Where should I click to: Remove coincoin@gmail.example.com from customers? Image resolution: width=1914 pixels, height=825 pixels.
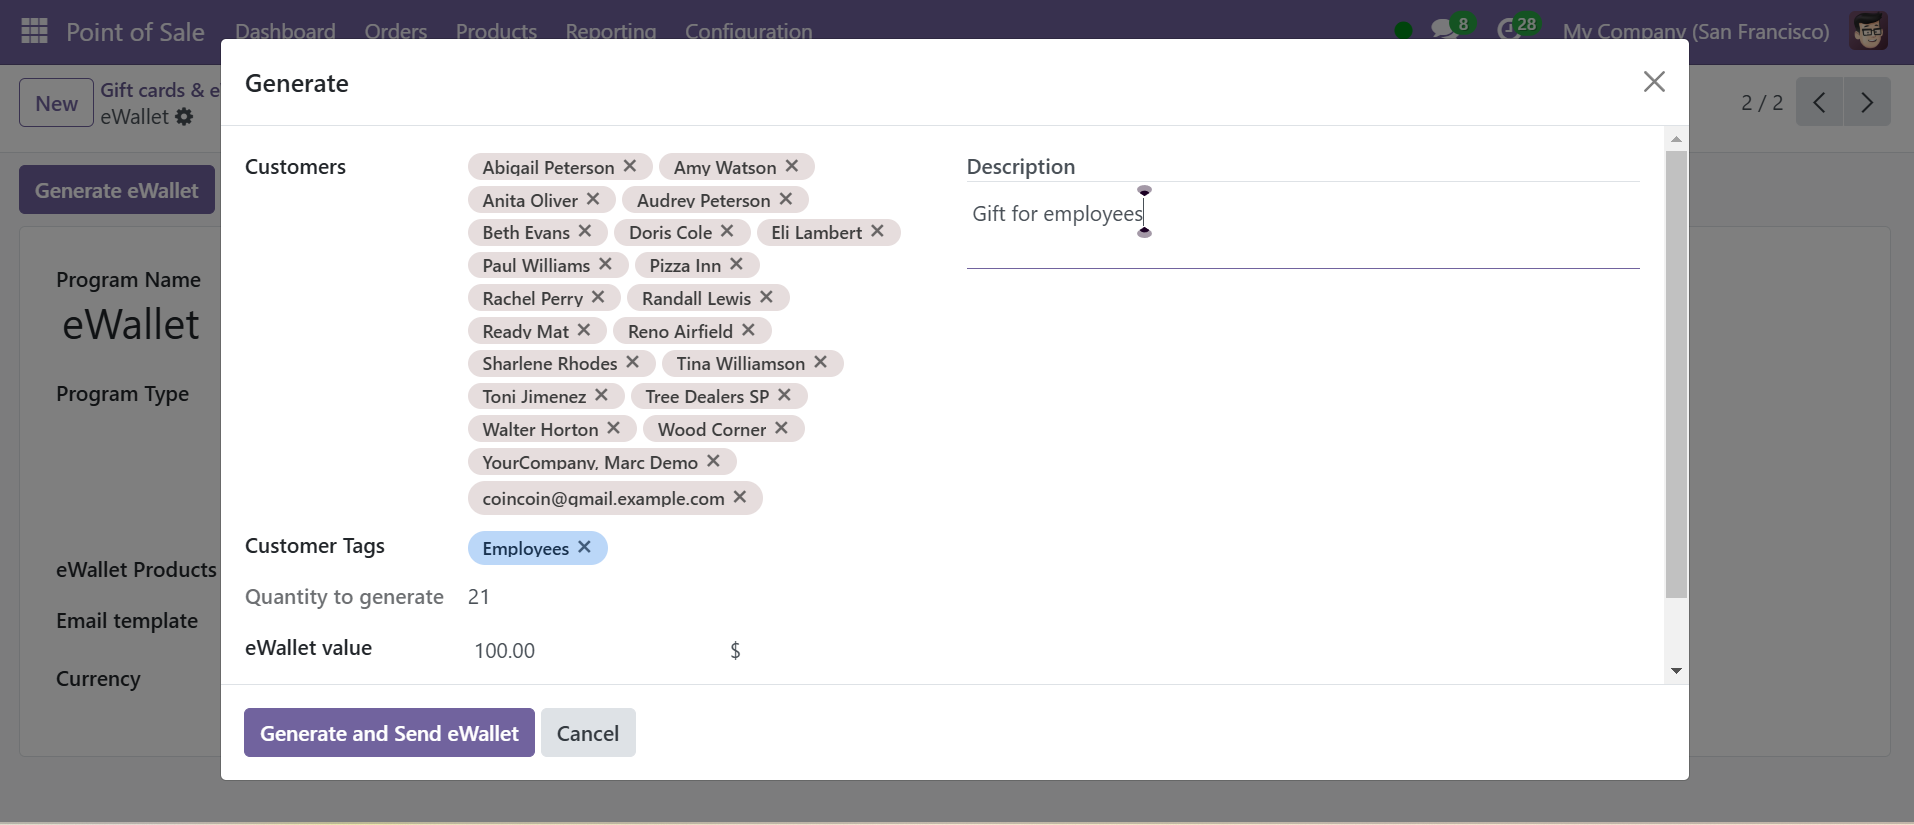coord(740,497)
